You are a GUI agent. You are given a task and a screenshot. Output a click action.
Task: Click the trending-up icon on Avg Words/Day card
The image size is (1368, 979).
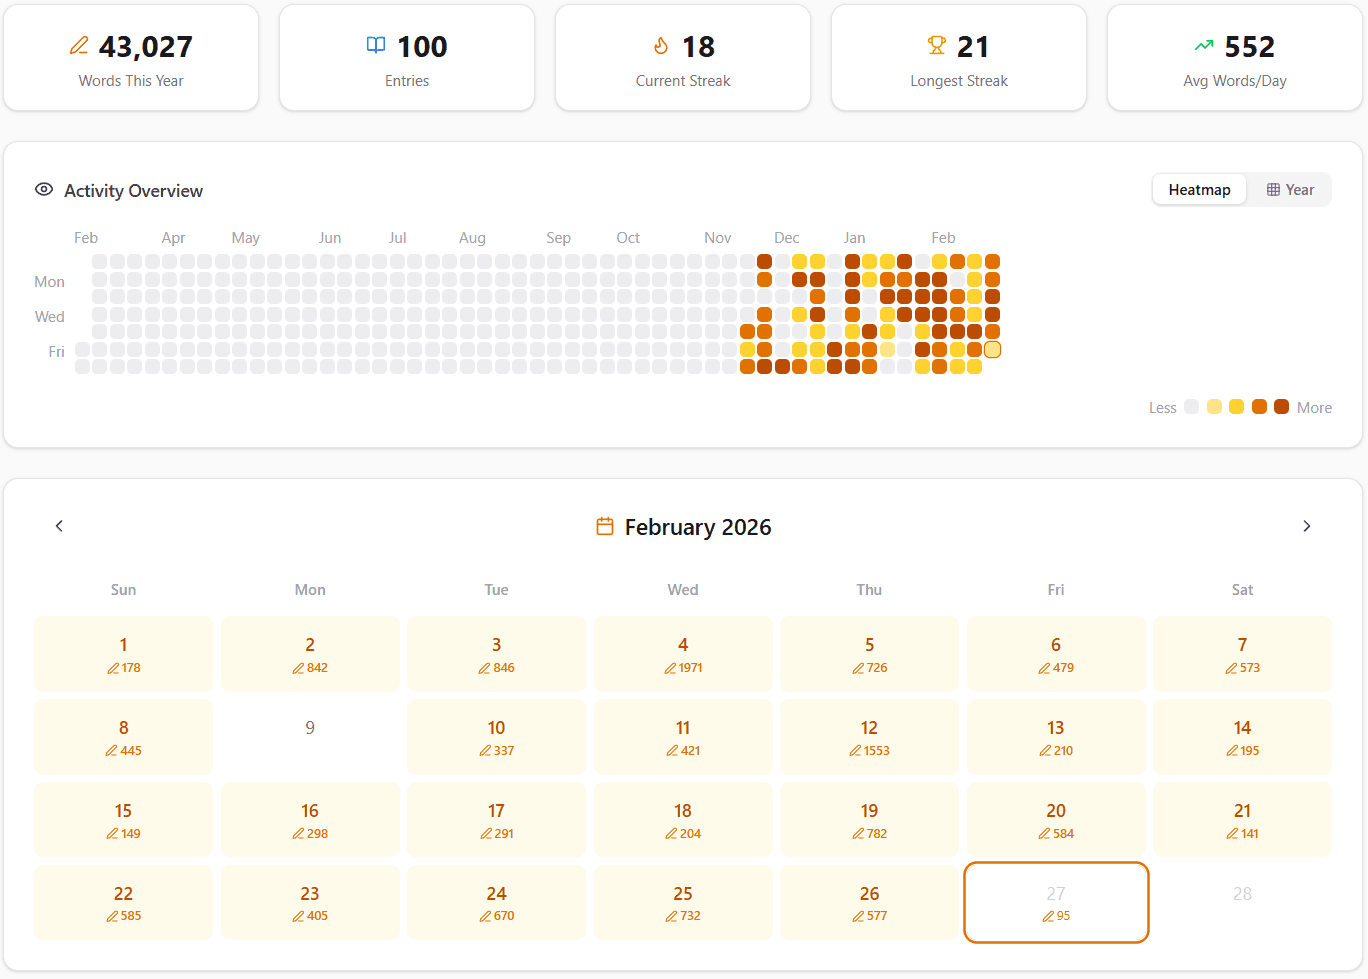click(1203, 46)
